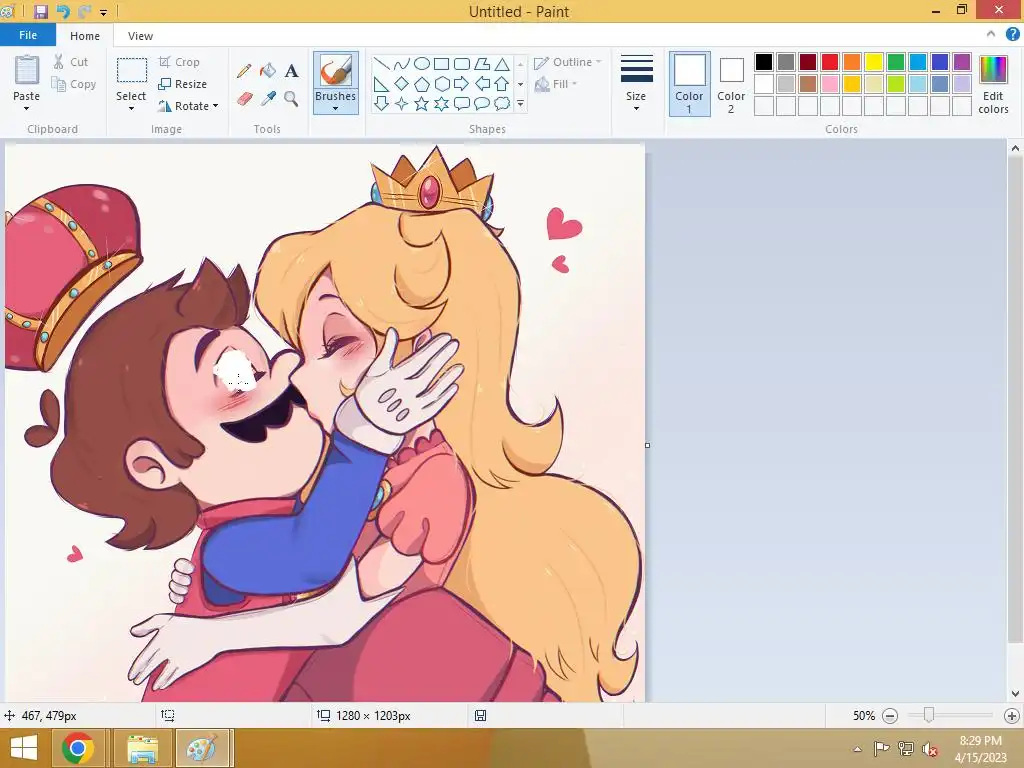Expand the Select dropdown arrow

point(131,108)
